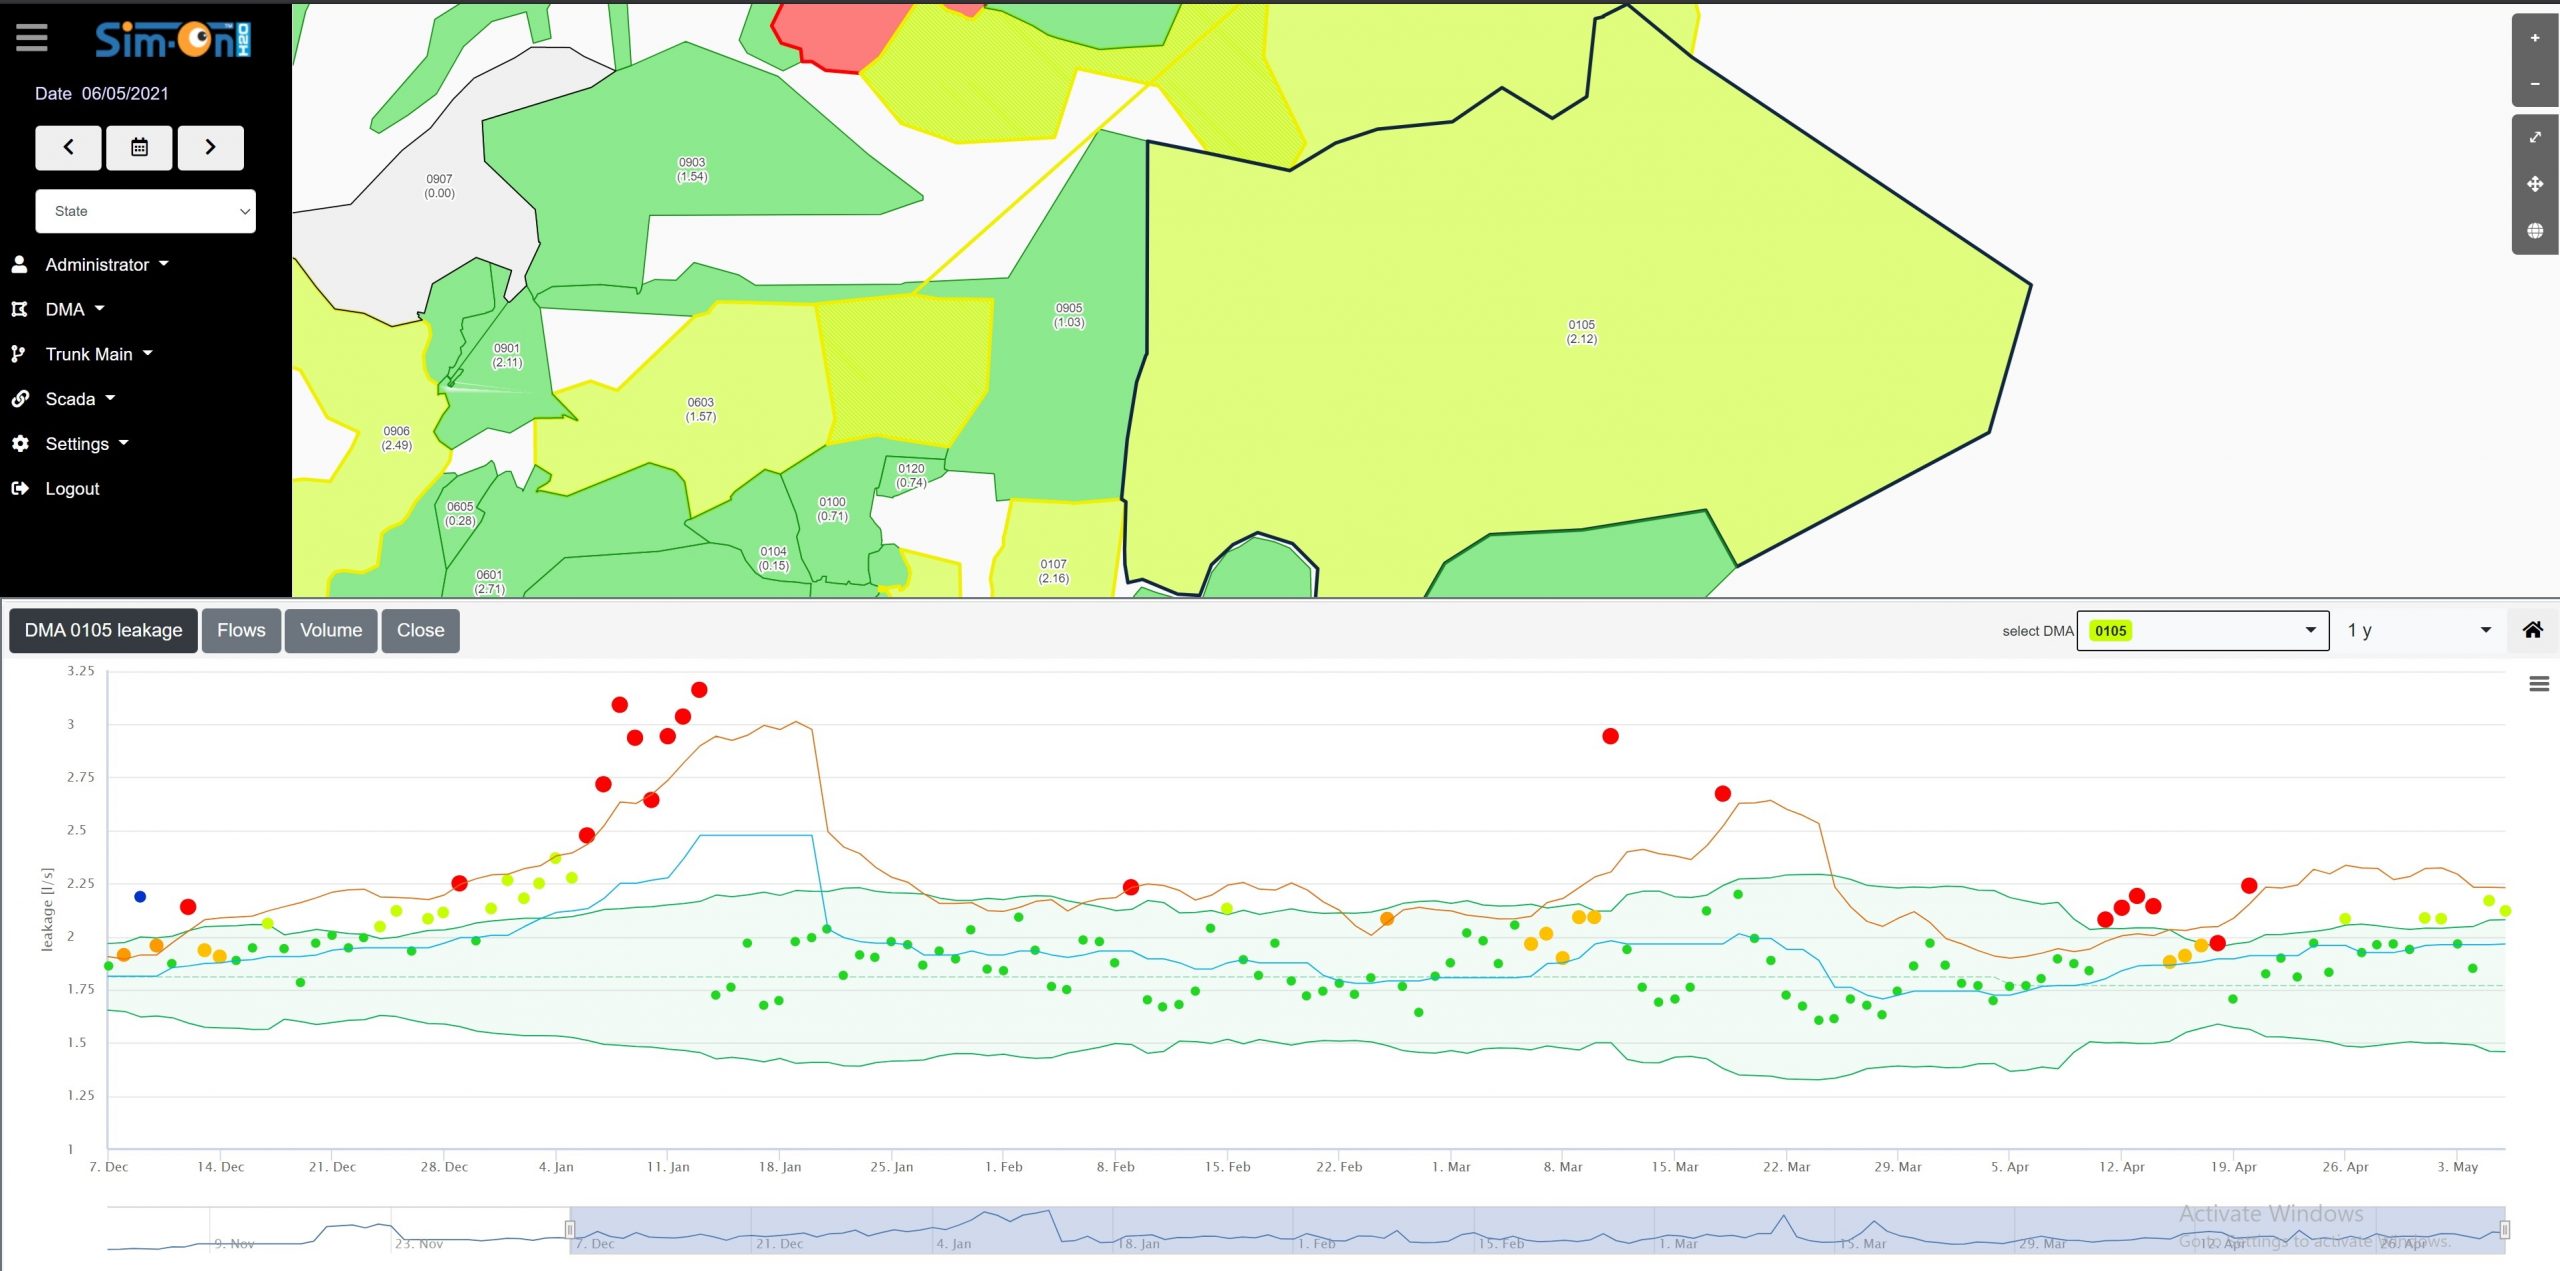Advance to next date arrow
Image resolution: width=2560 pixels, height=1271 pixels.
(x=210, y=147)
